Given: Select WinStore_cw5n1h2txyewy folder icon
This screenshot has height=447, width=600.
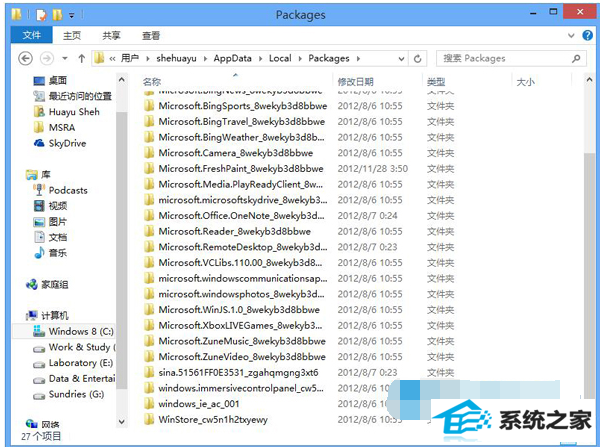Looking at the screenshot, I should coord(149,419).
